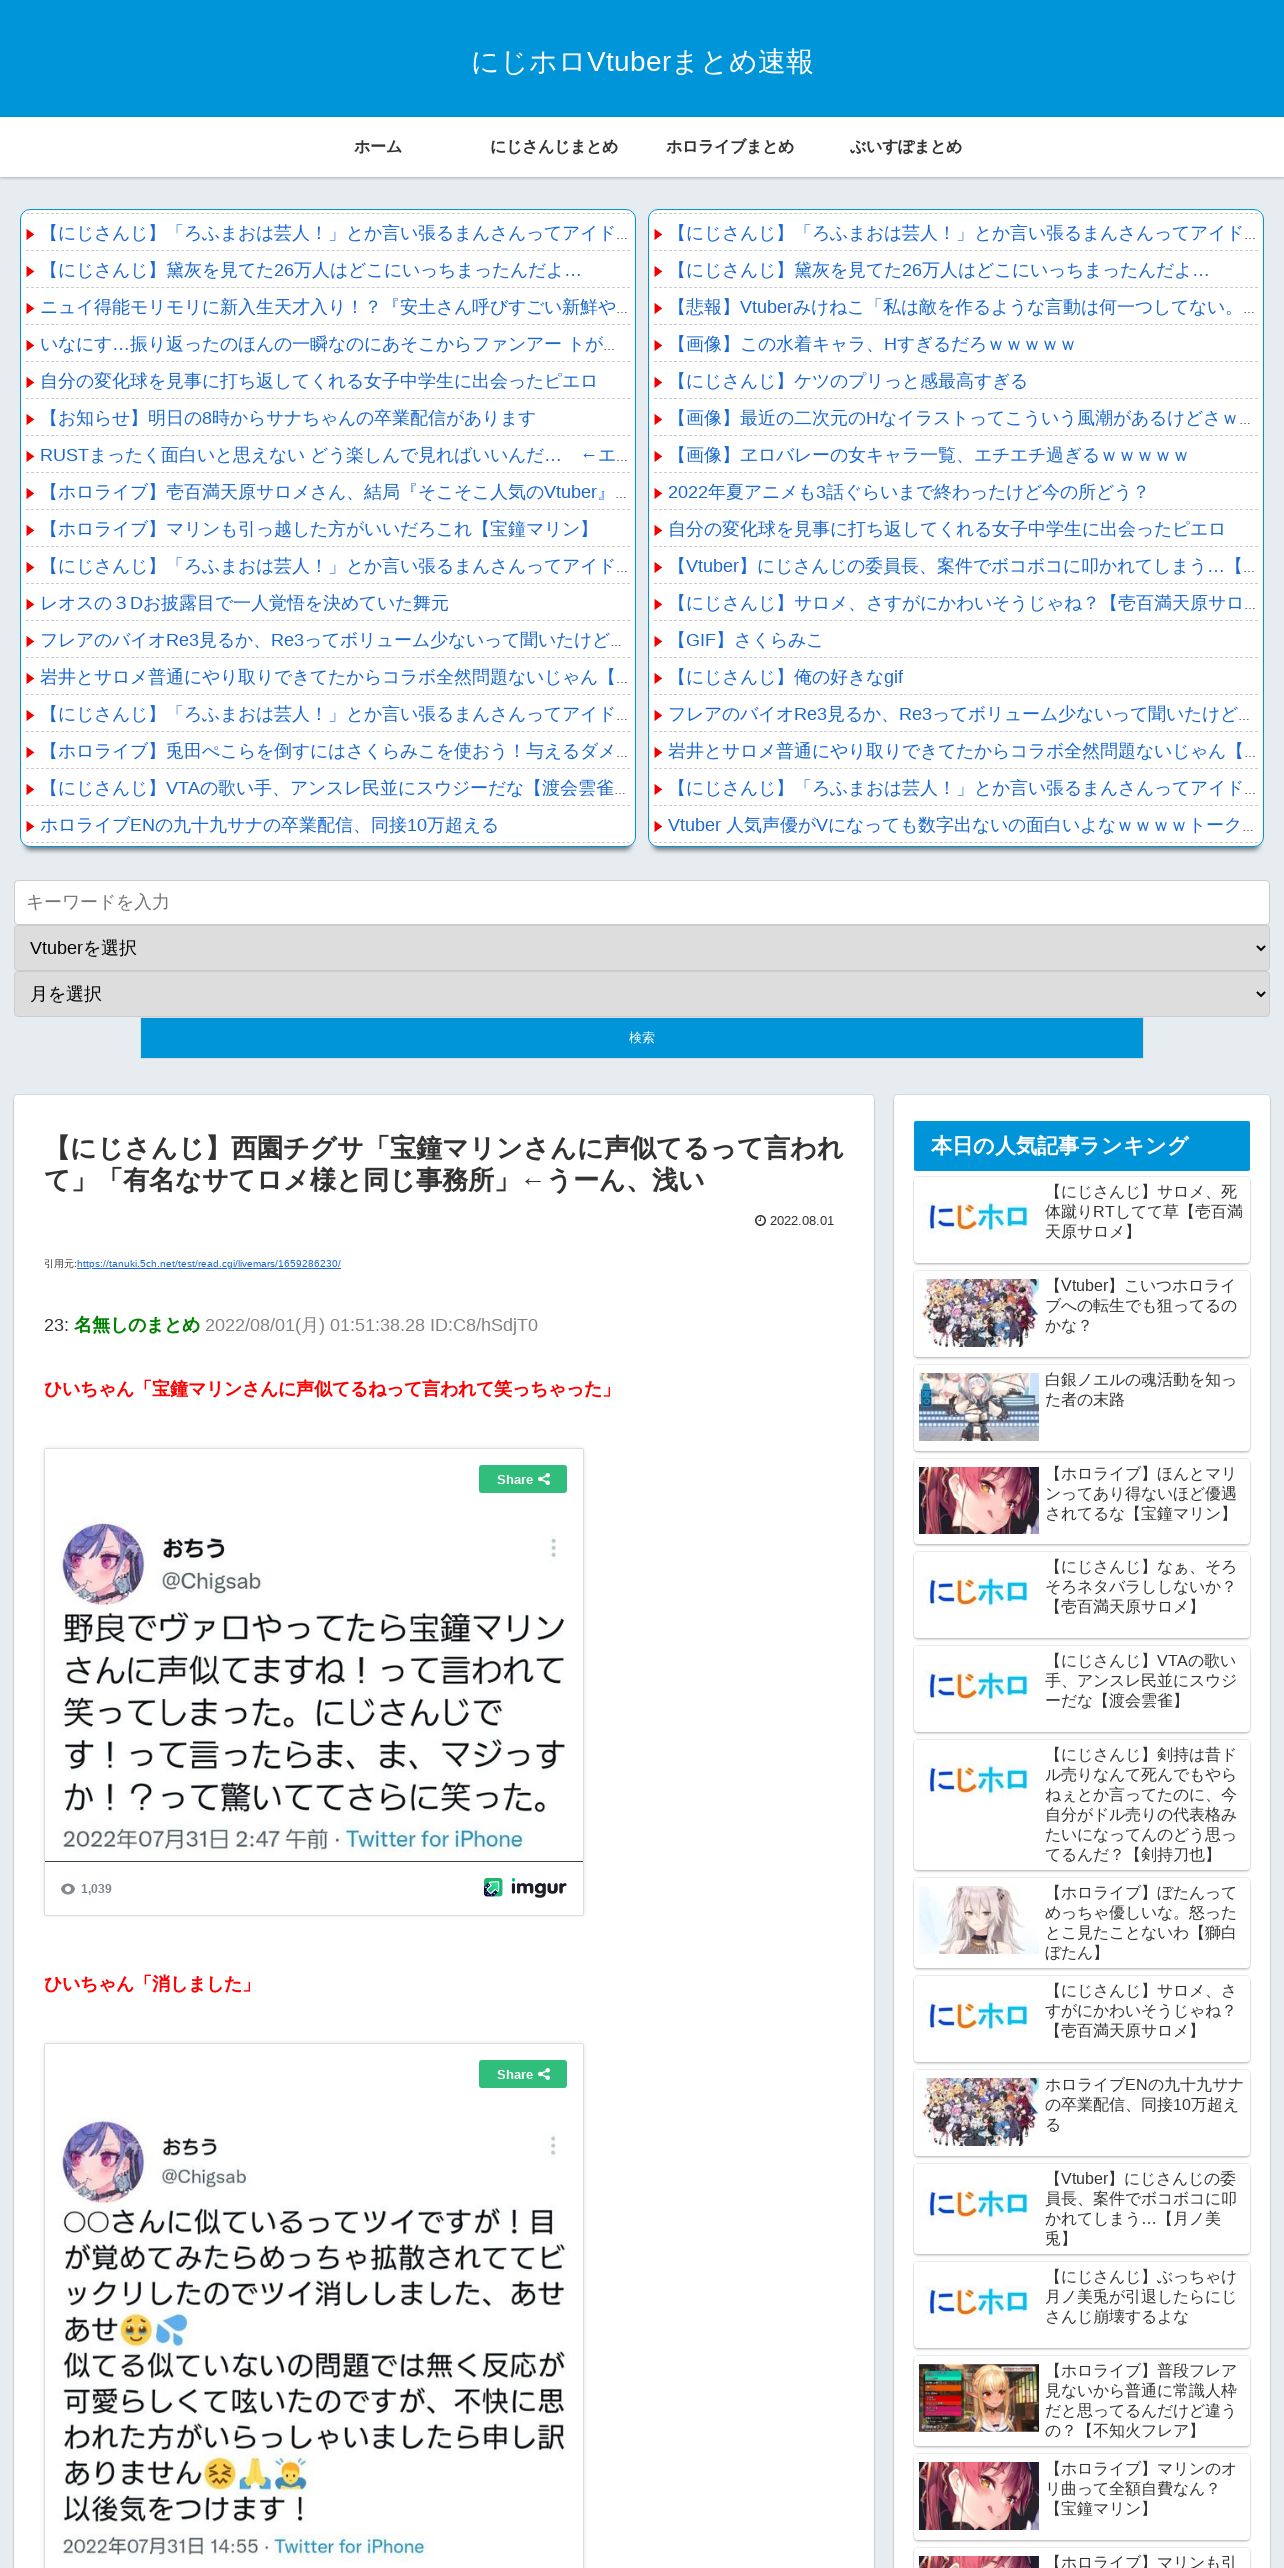
Task: Click thumbnail for マリンのオリ曲って全額自費なん
Action: pos(979,2496)
